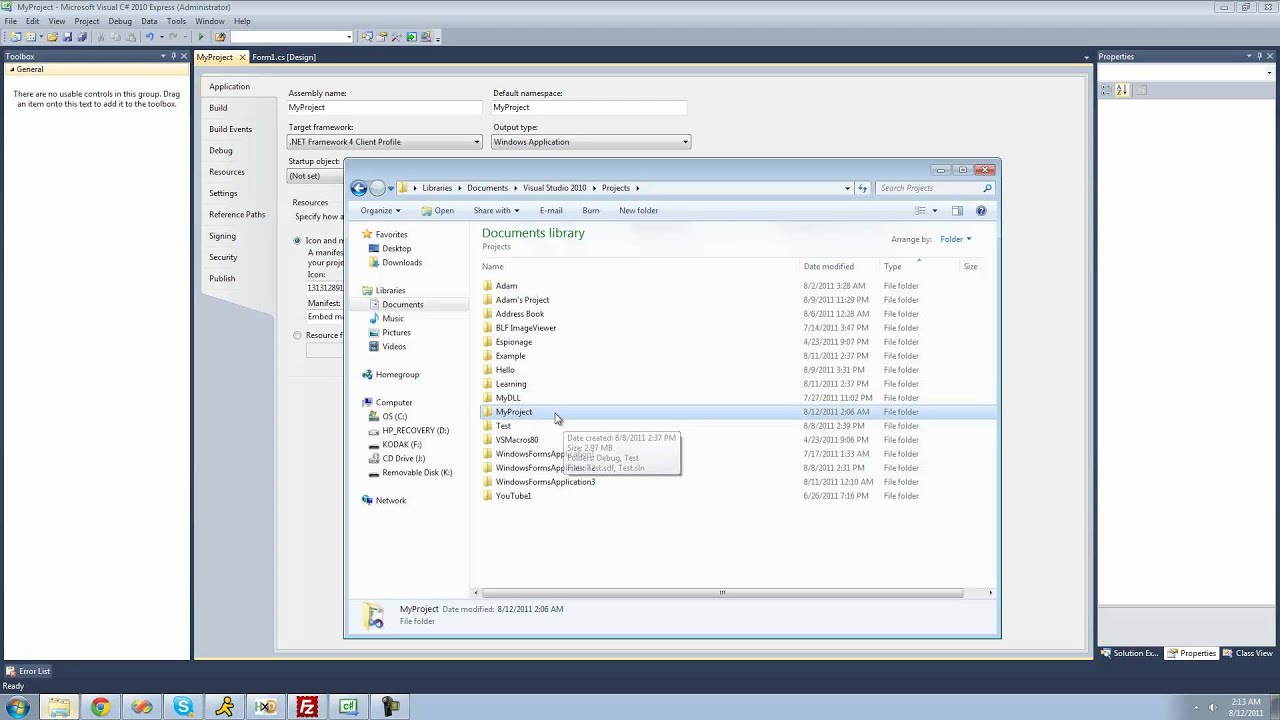Toggle the Explorer preview pane icon
Image resolution: width=1280 pixels, height=720 pixels.
[957, 210]
